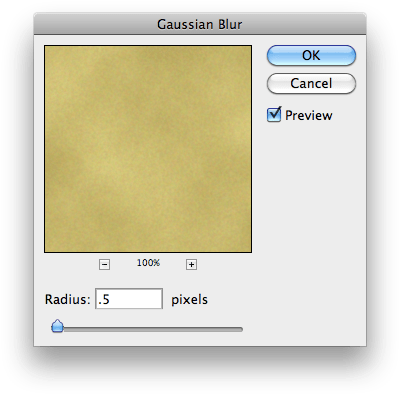Click the radius slider track
The height and width of the screenshot is (394, 399).
point(148,329)
